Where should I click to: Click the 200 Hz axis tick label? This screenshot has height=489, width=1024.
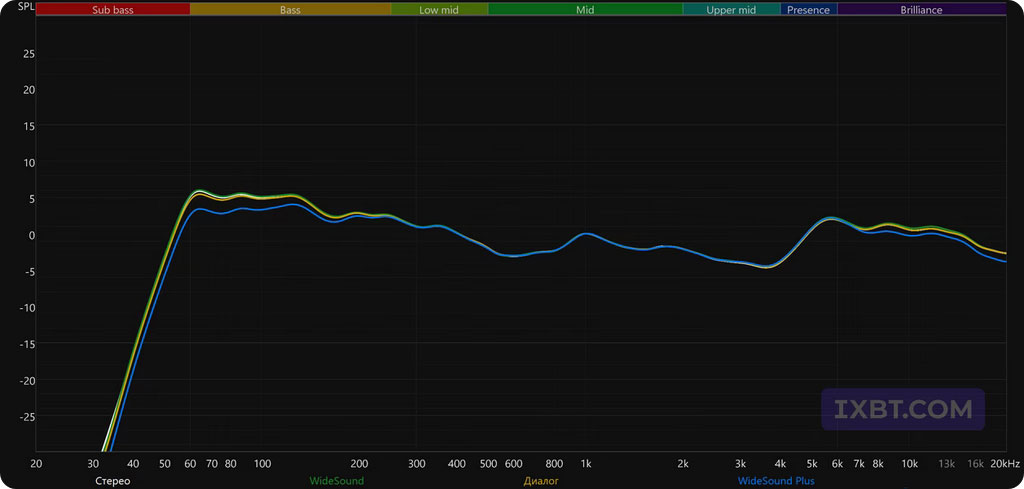[360, 464]
